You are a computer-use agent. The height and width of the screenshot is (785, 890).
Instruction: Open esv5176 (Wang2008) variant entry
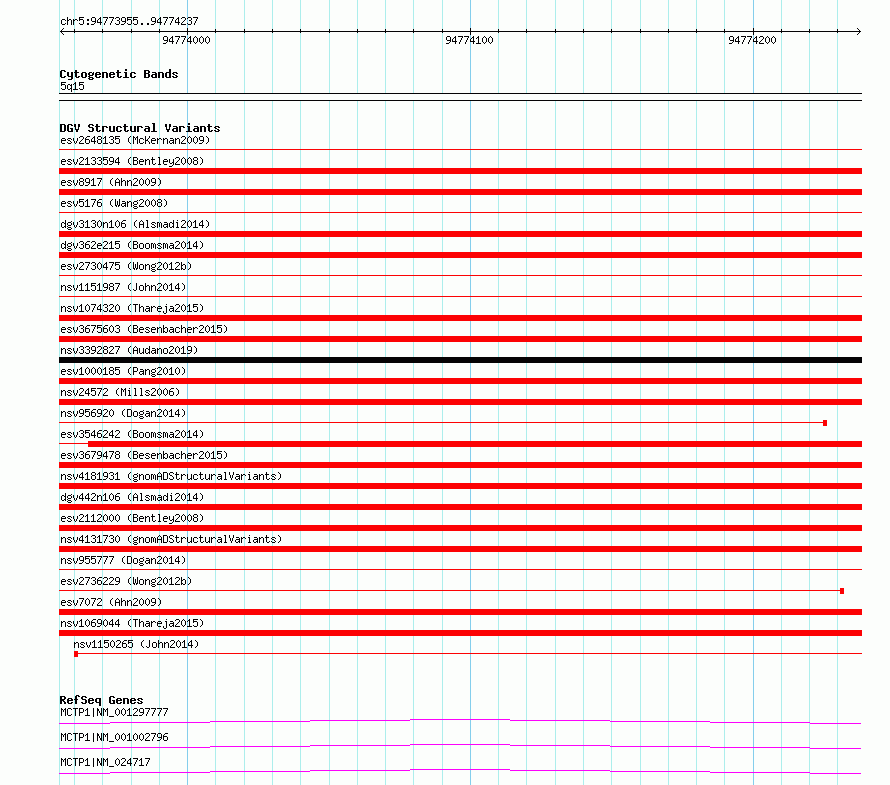(x=114, y=203)
